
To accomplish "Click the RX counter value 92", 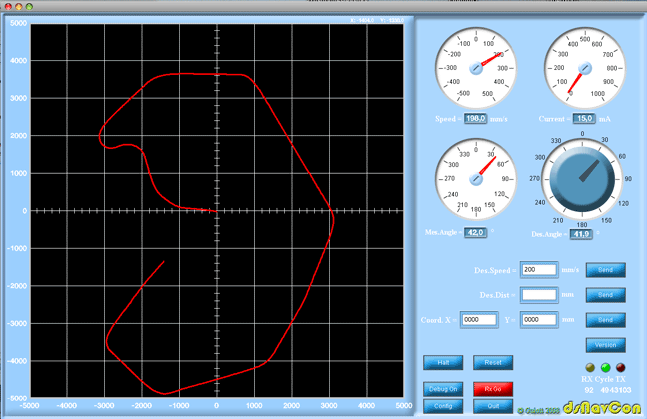I will click(589, 390).
